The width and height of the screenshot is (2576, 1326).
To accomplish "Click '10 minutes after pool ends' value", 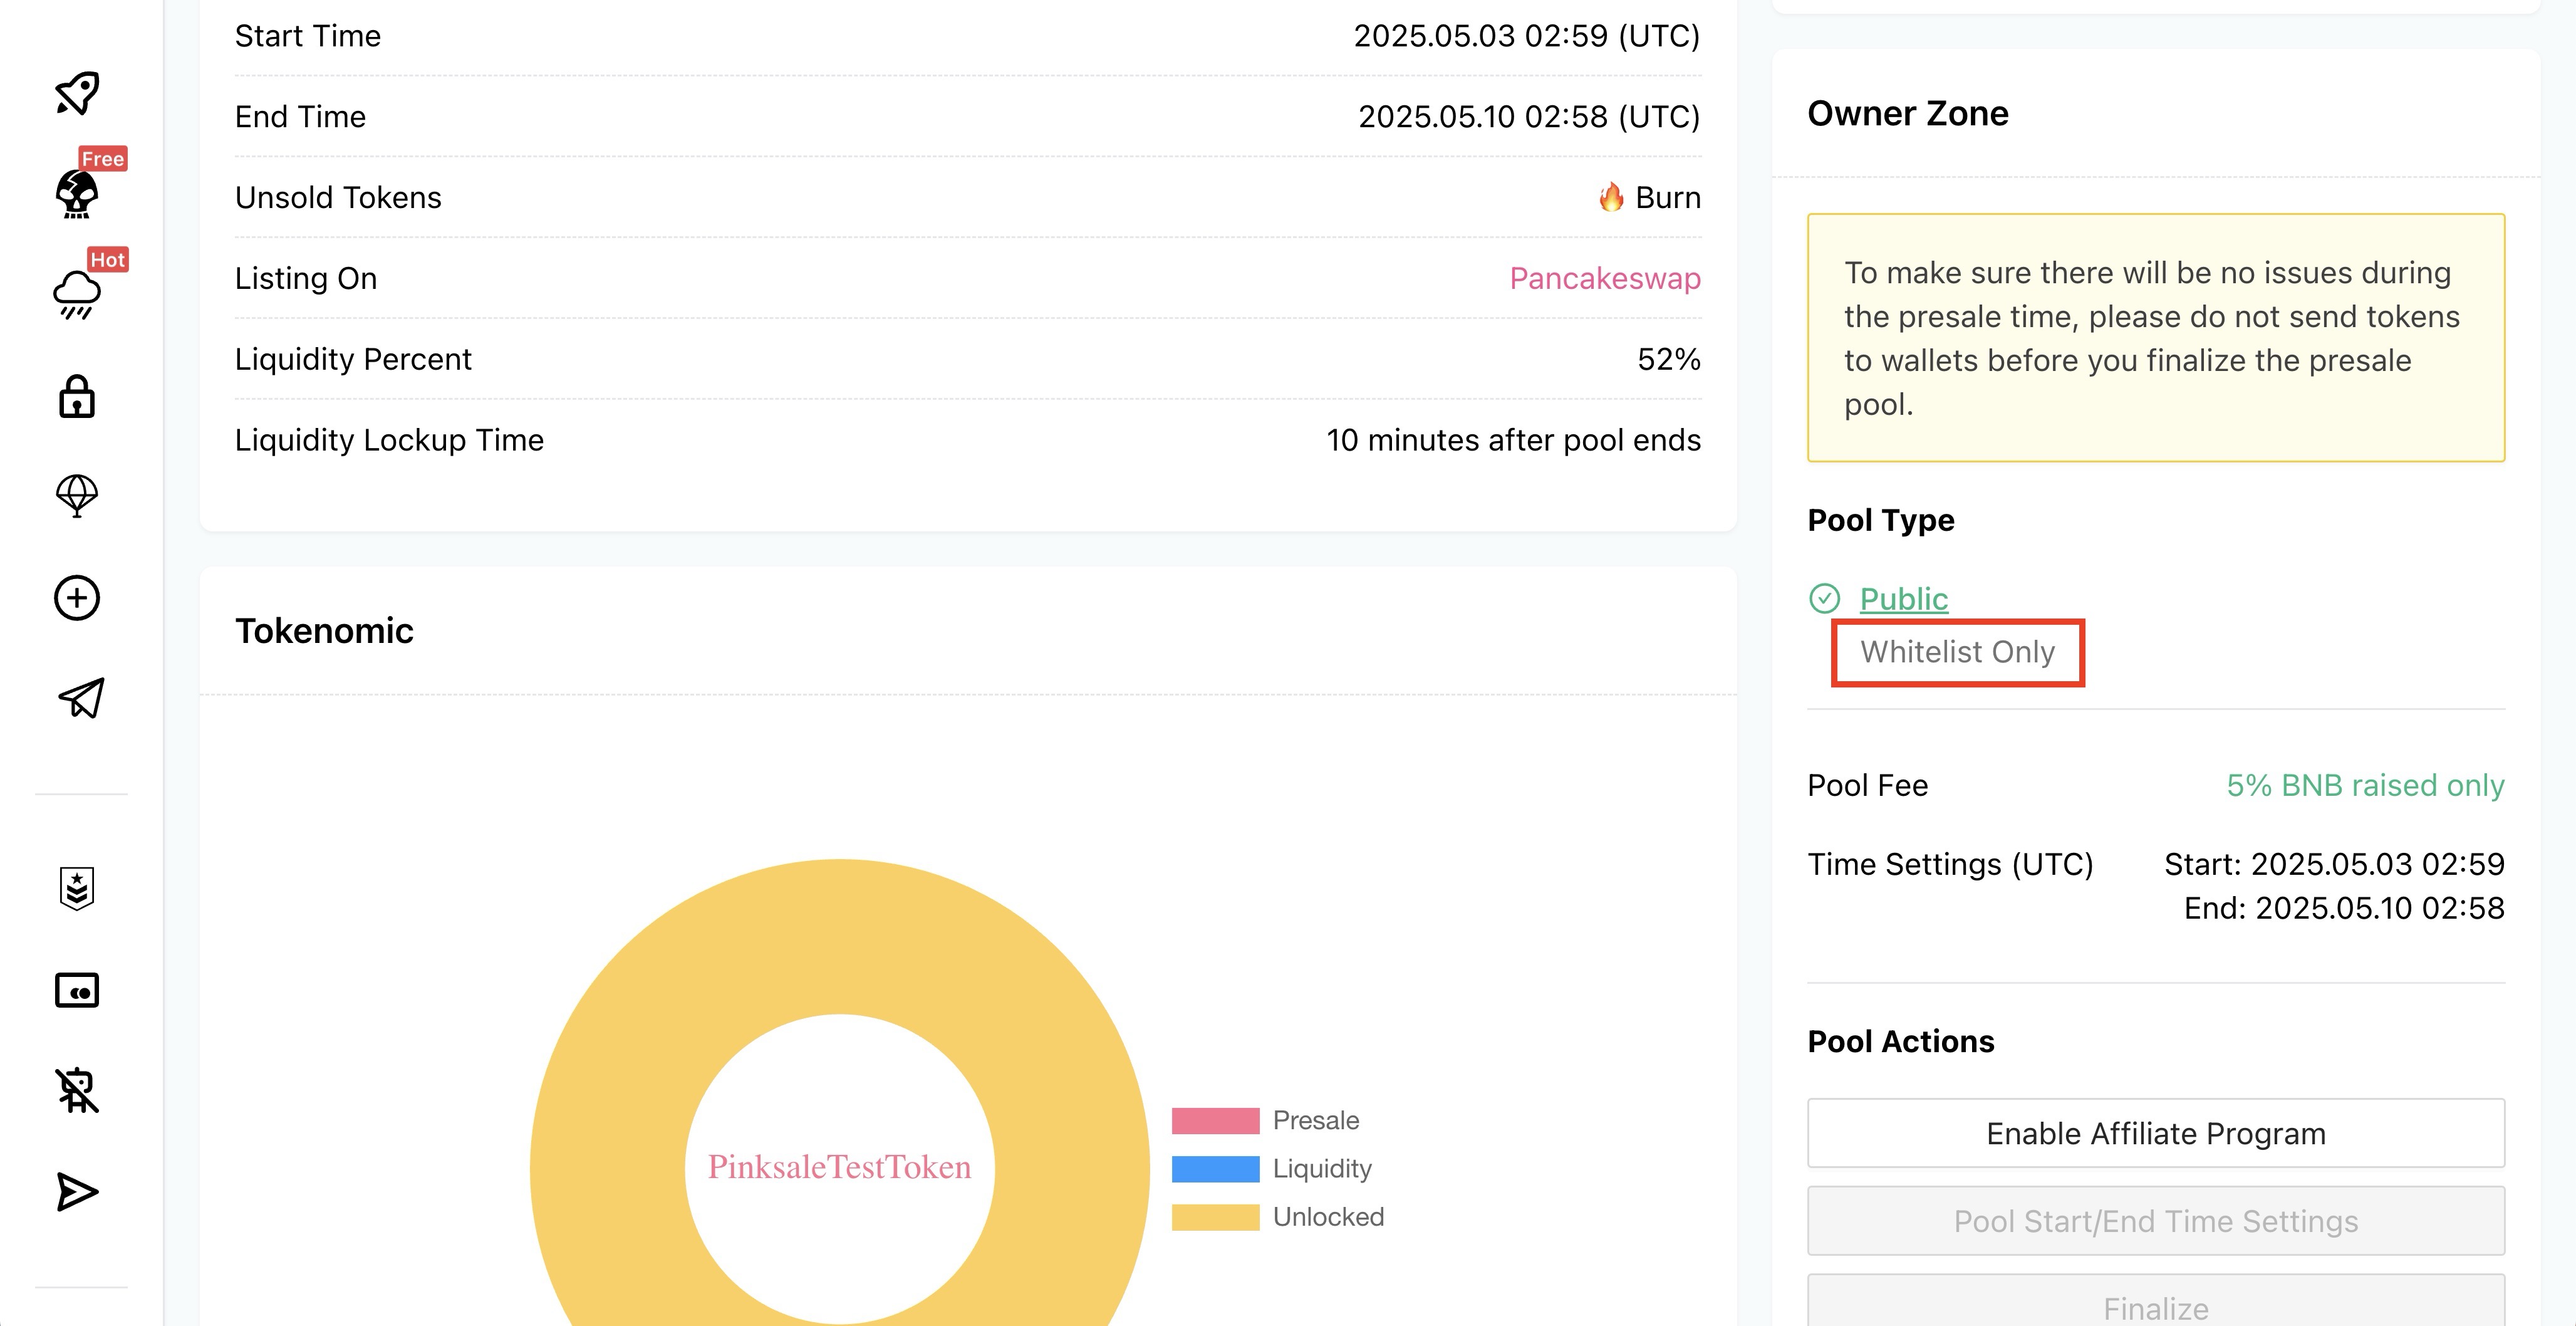I will click(x=1513, y=440).
